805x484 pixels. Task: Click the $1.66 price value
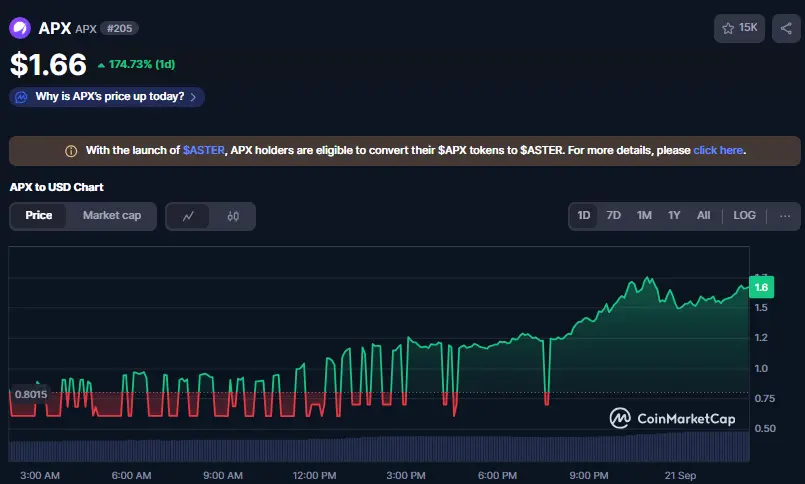click(x=48, y=65)
